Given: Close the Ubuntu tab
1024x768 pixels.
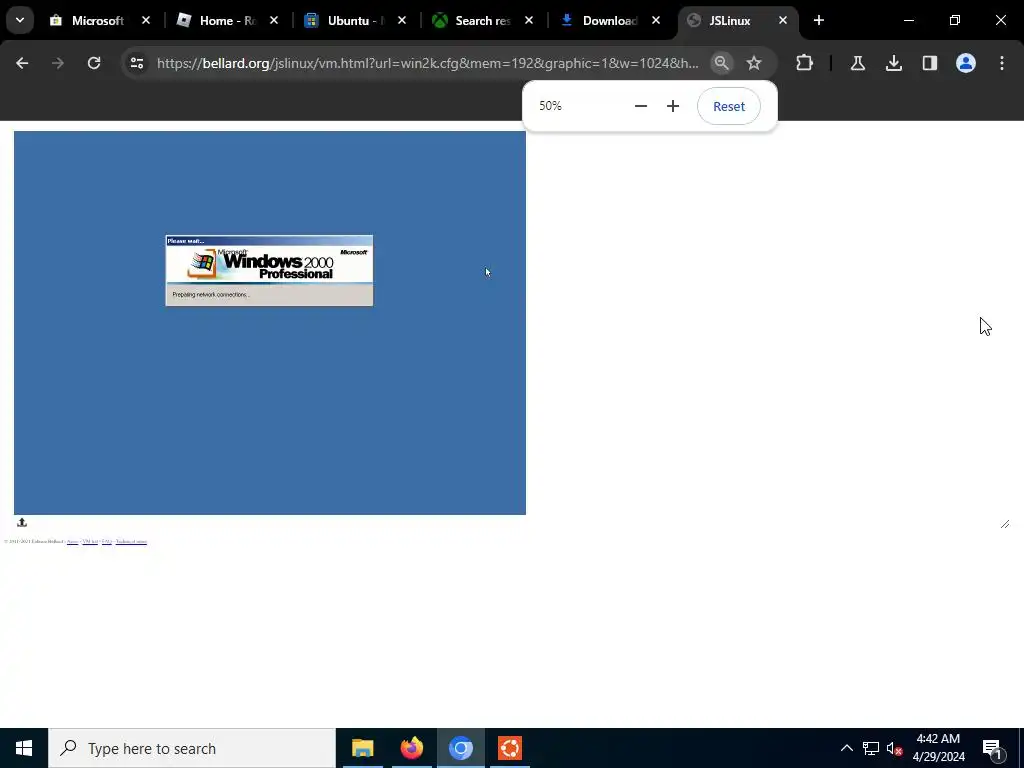Looking at the screenshot, I should [x=402, y=20].
